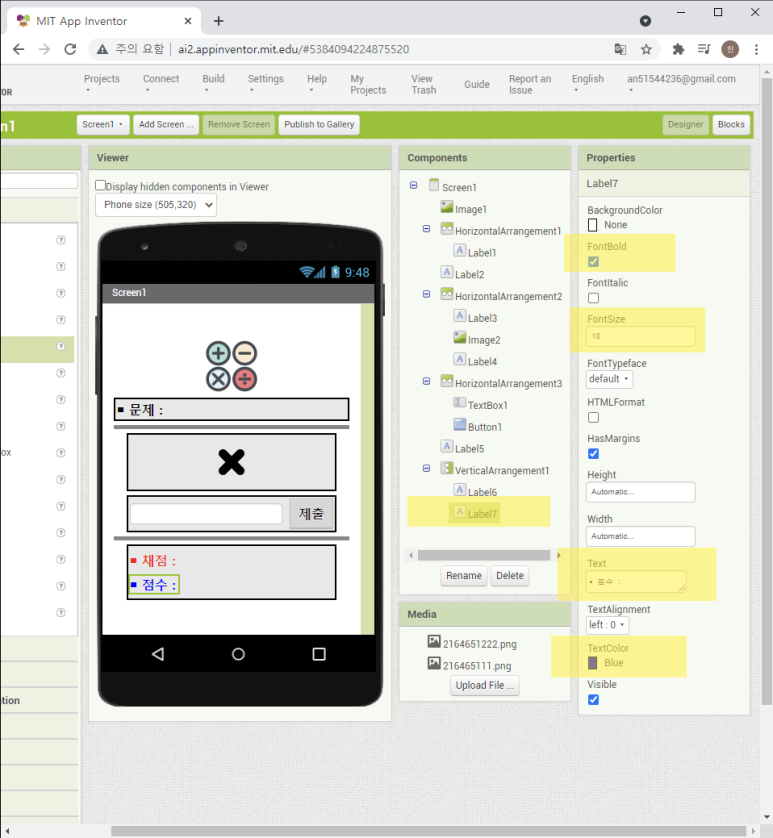Click the HorizontalArrangement2 component icon
This screenshot has height=838, width=773.
pos(447,293)
